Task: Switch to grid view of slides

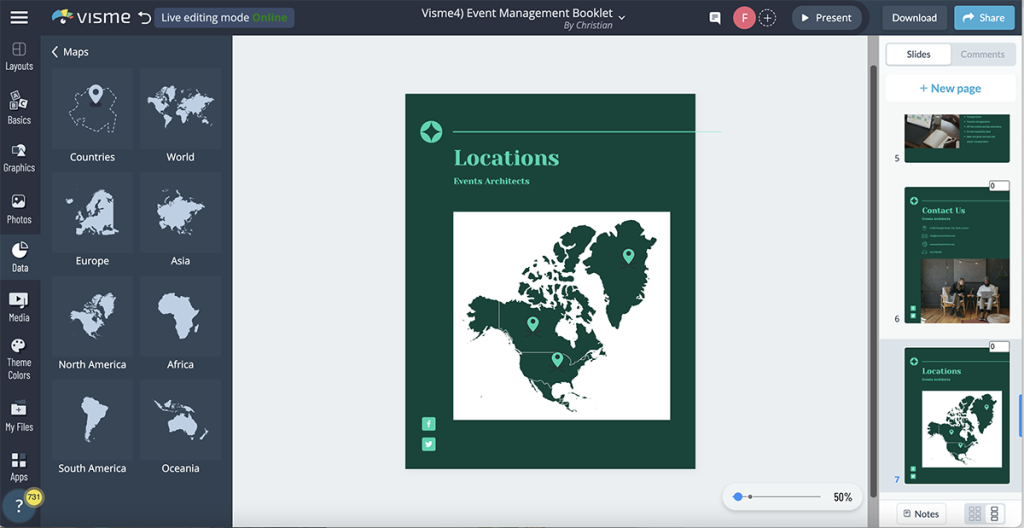Action: point(973,514)
